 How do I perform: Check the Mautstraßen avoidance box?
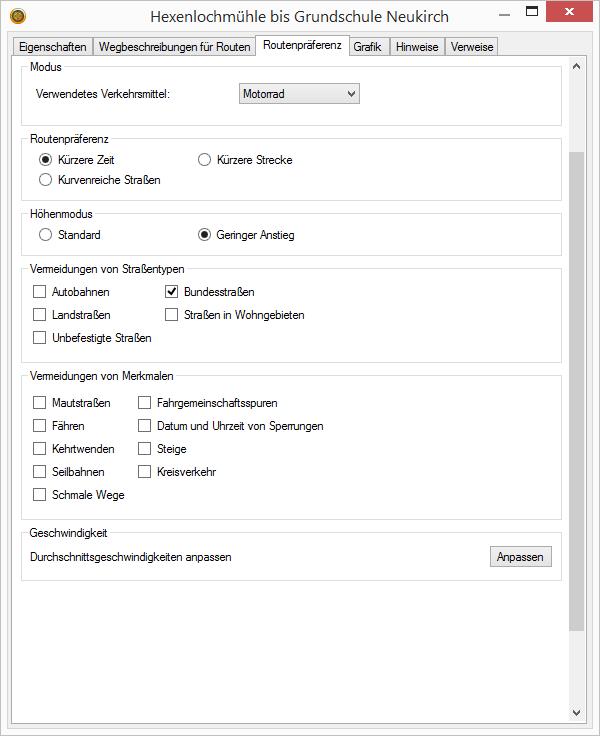(40, 403)
